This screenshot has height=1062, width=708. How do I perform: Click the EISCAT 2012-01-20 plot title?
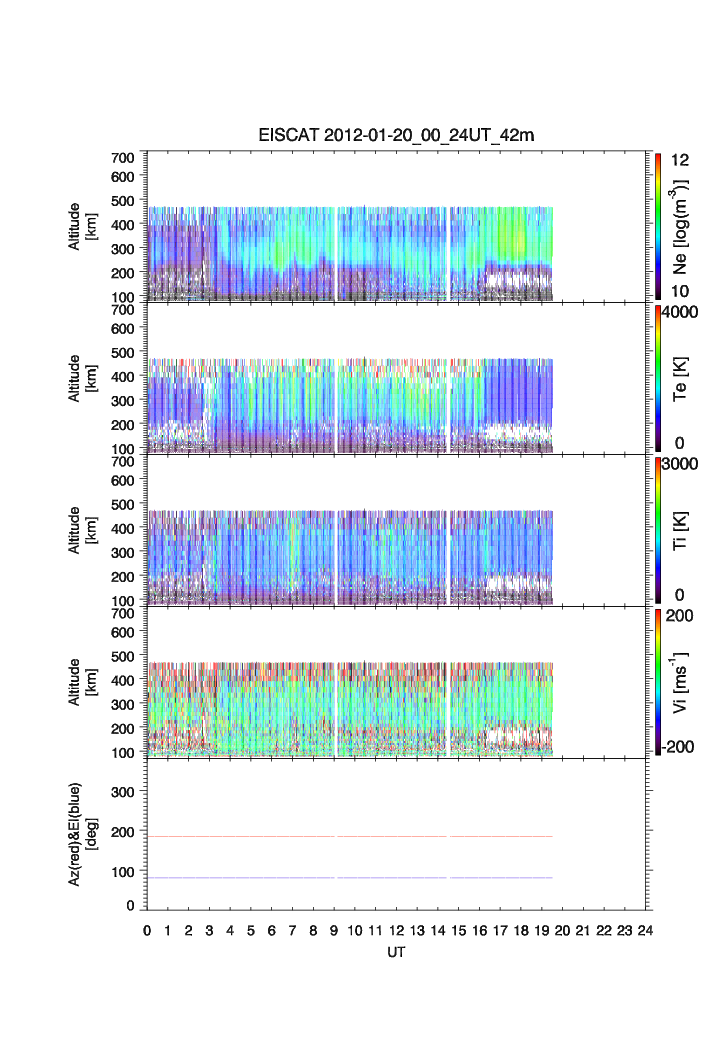pyautogui.click(x=398, y=136)
